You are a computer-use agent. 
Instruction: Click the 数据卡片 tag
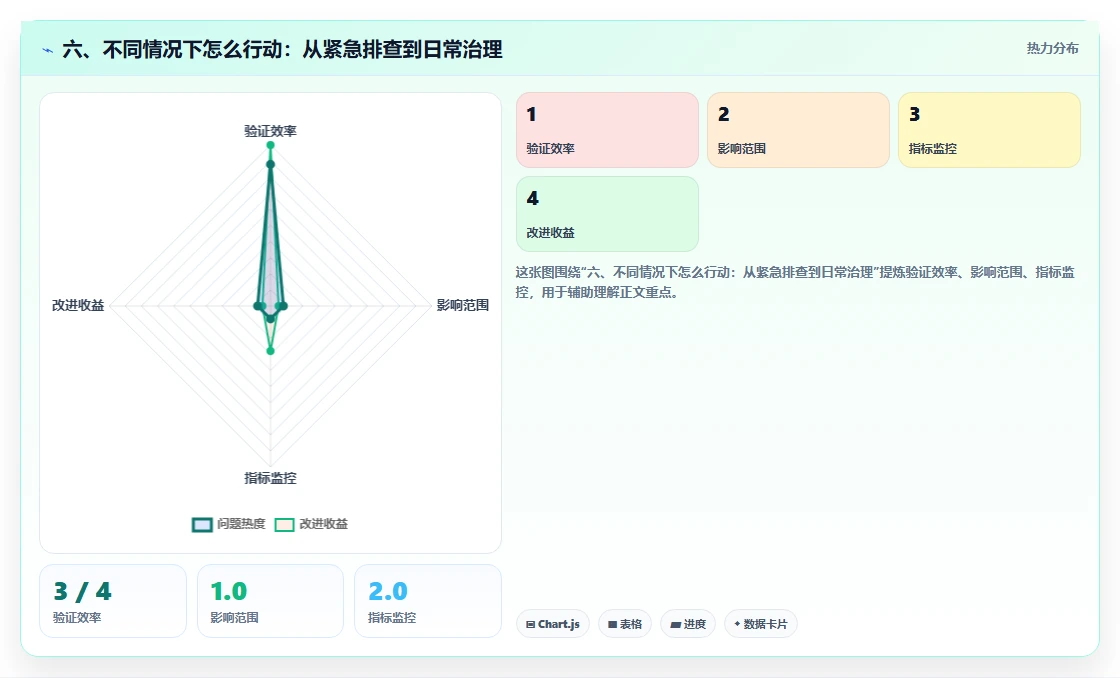pos(761,624)
